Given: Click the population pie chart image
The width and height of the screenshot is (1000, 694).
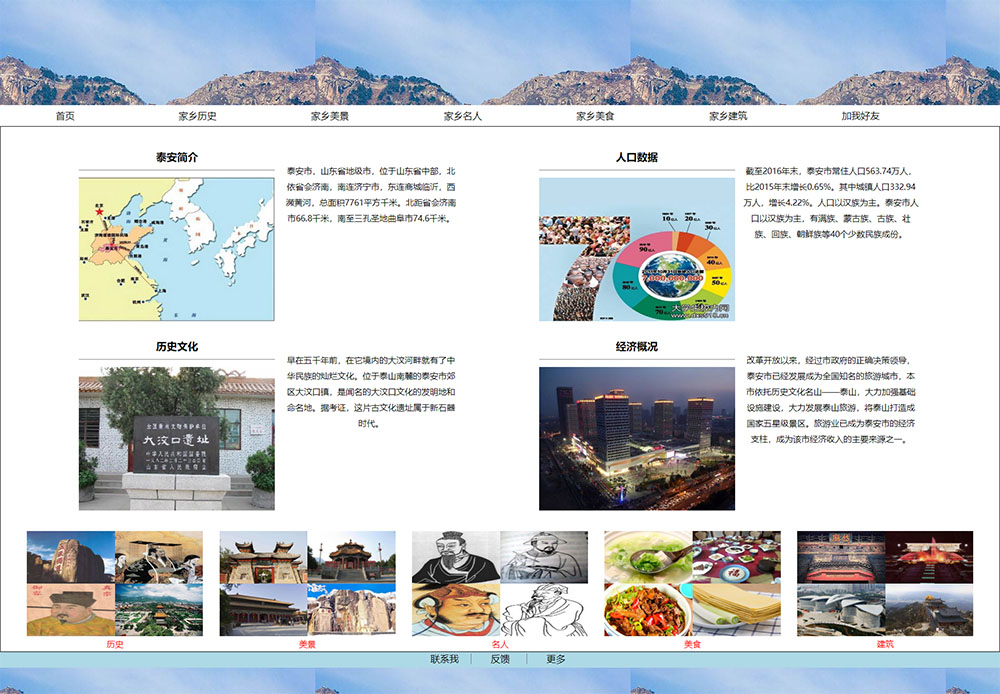Looking at the screenshot, I should click(x=636, y=249).
